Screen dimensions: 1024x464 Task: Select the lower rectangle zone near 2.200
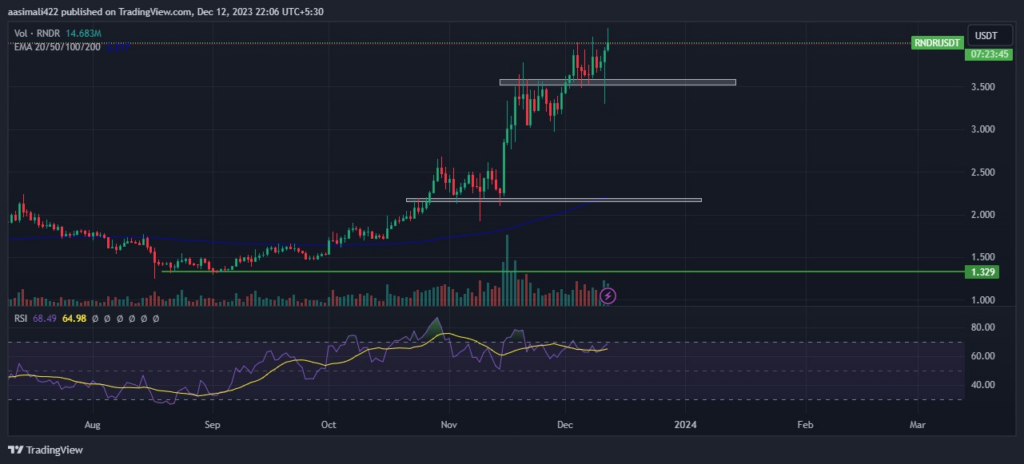click(554, 200)
